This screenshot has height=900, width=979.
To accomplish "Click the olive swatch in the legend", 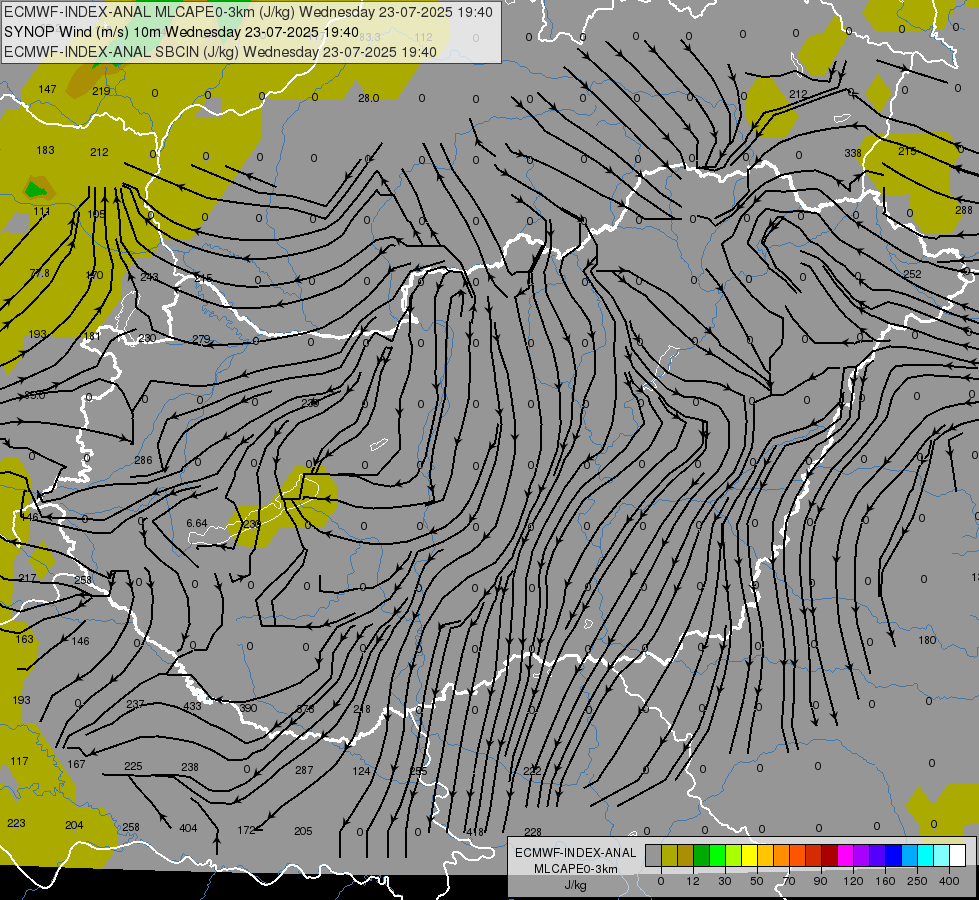I will 670,855.
